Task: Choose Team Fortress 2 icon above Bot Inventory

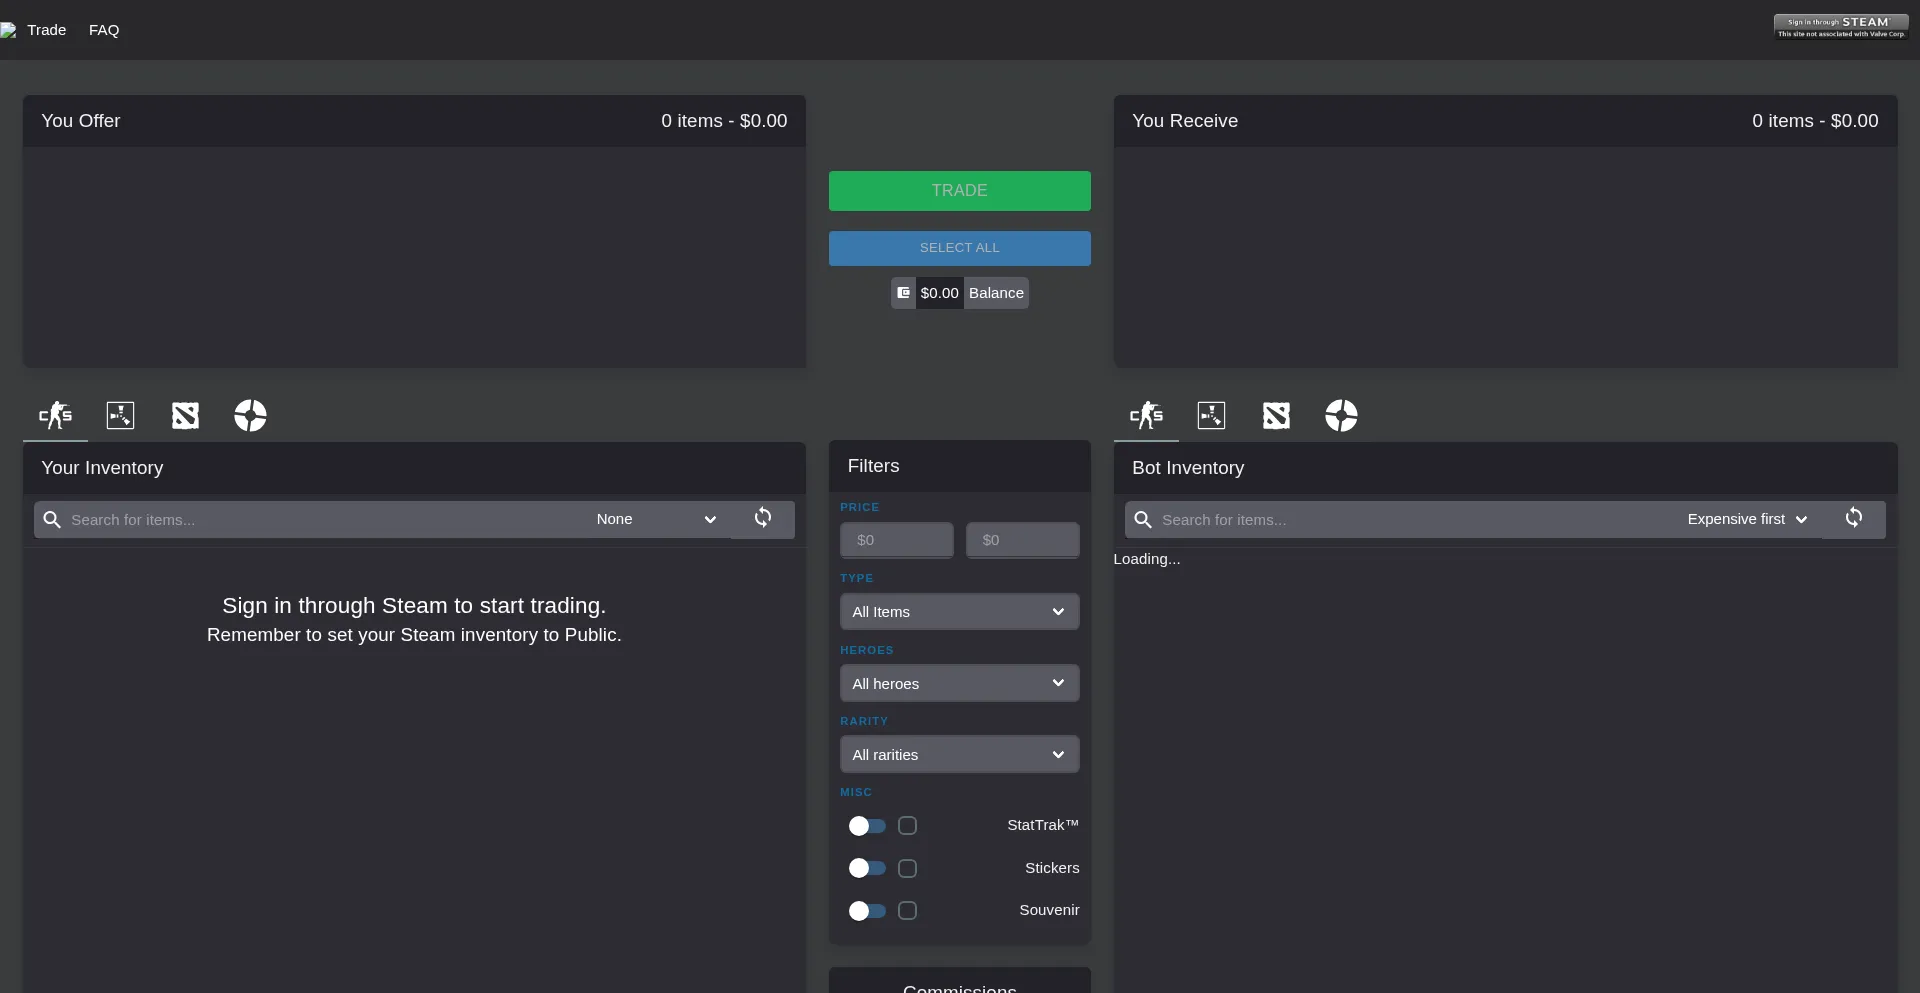Action: (1341, 415)
